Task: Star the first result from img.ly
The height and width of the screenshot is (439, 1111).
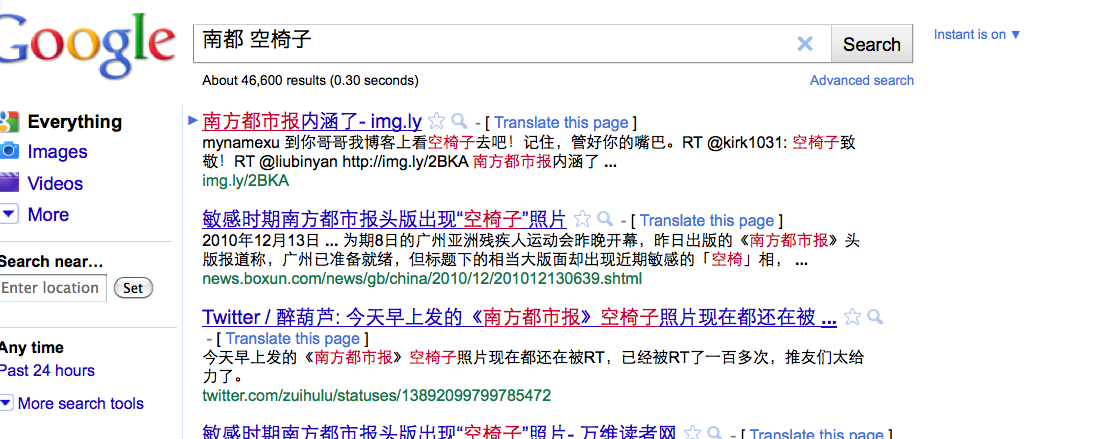Action: 437,121
